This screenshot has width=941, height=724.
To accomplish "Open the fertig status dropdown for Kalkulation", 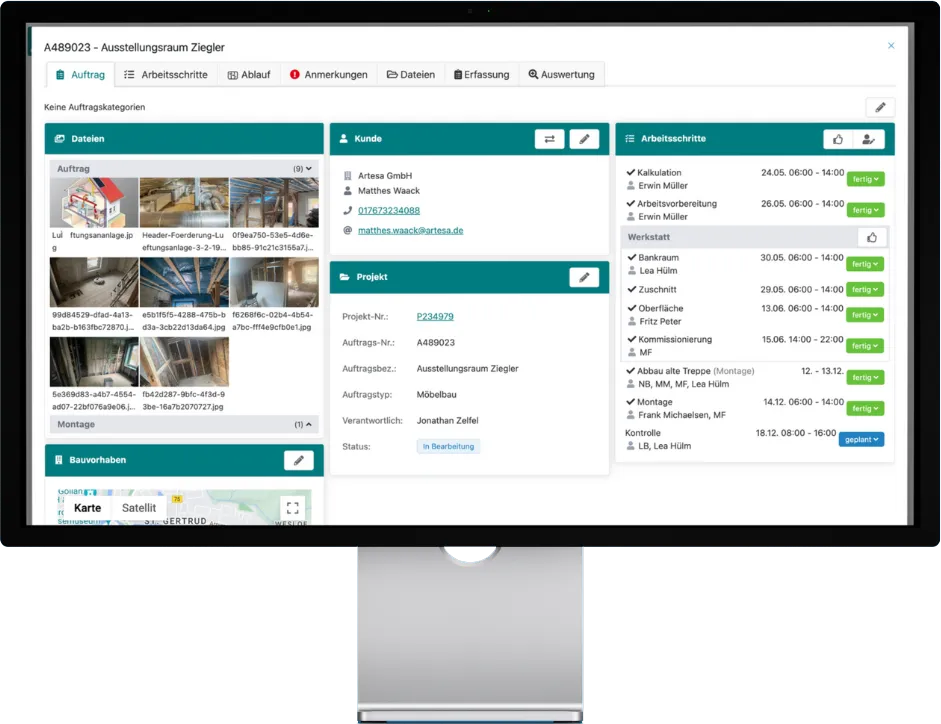I will 865,180.
